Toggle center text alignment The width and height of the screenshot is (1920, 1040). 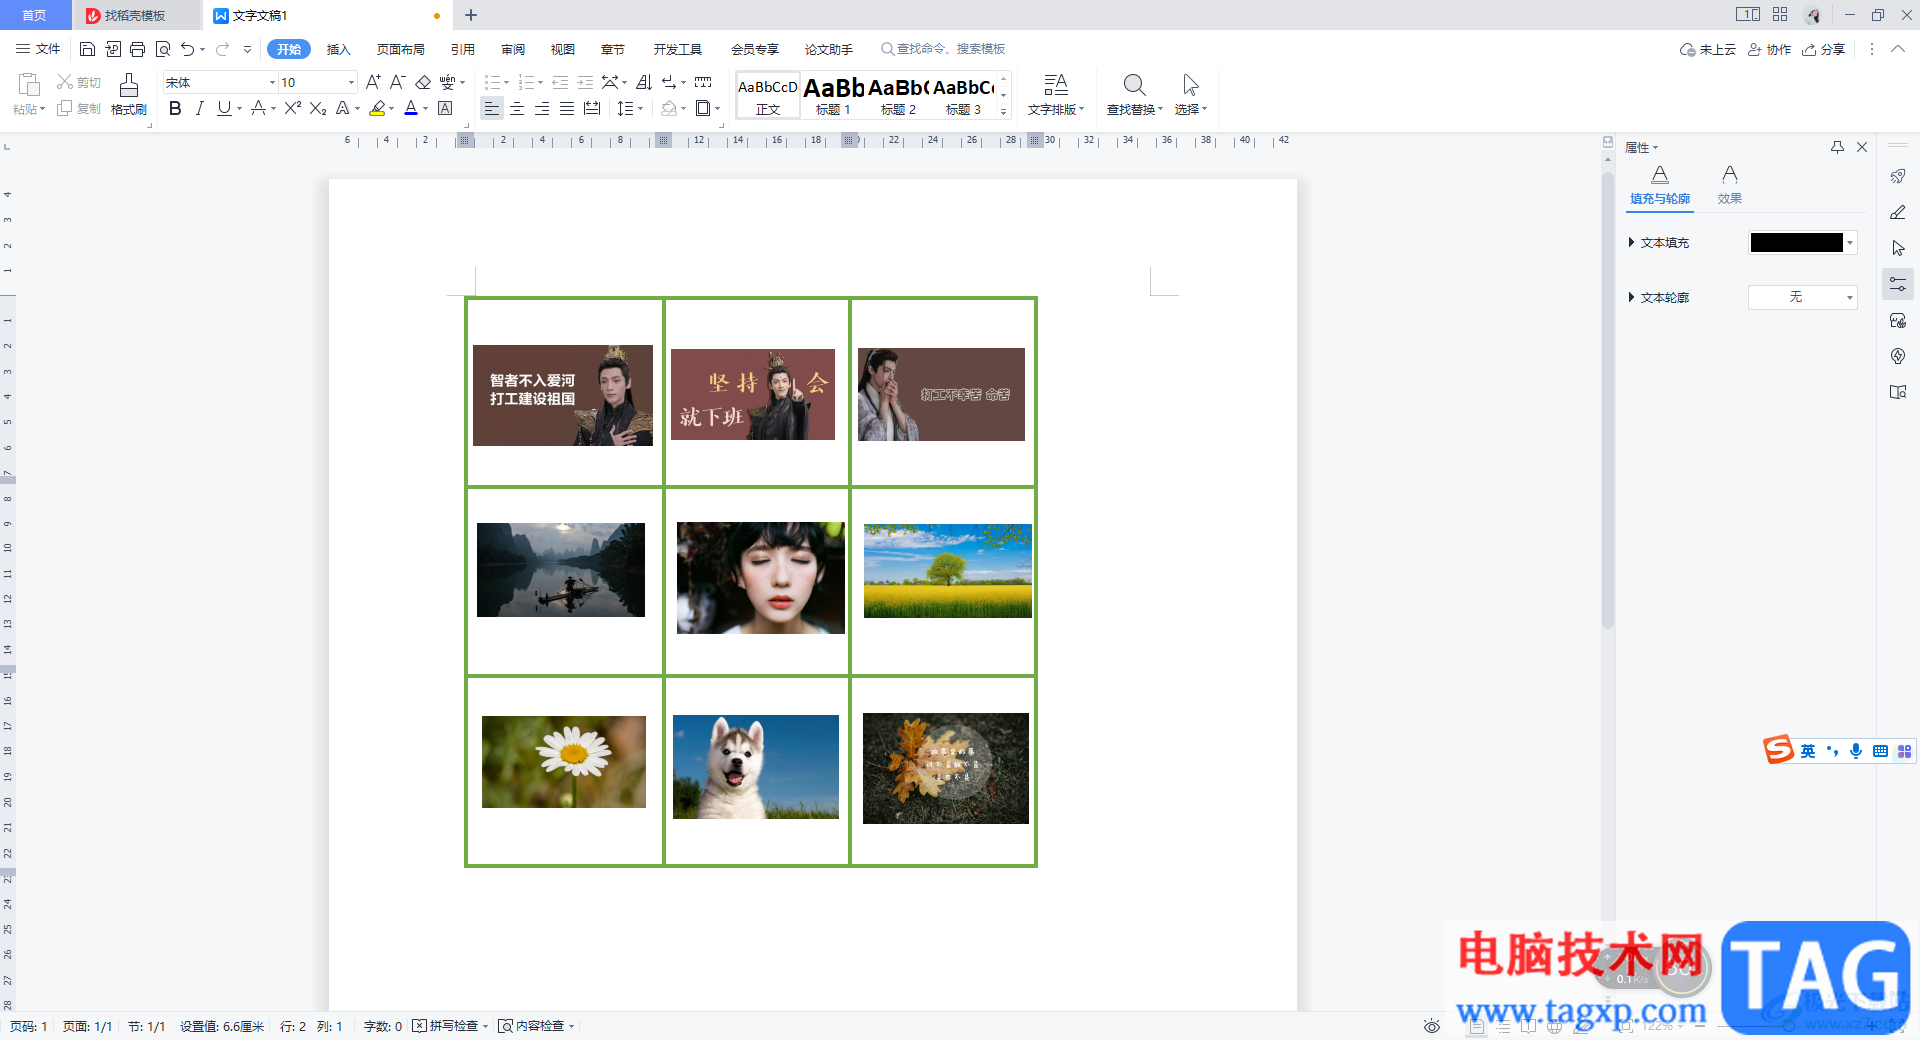coord(517,108)
